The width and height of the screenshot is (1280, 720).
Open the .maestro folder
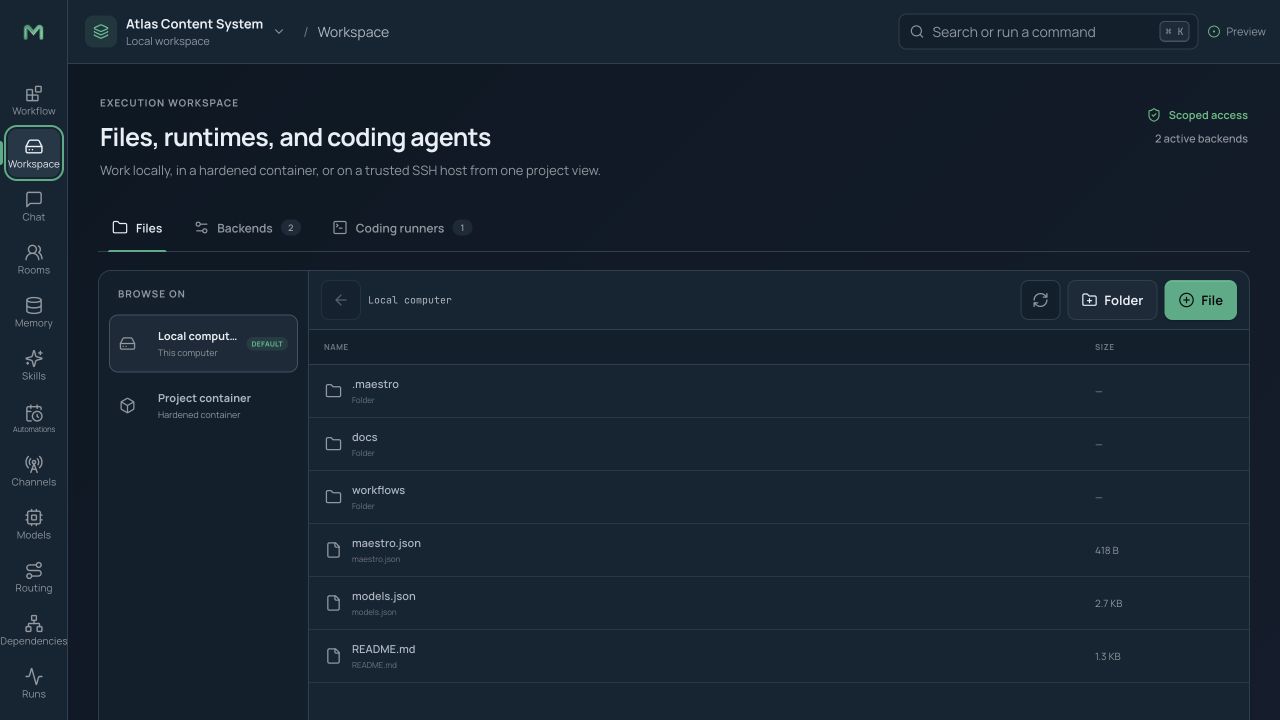[778, 391]
